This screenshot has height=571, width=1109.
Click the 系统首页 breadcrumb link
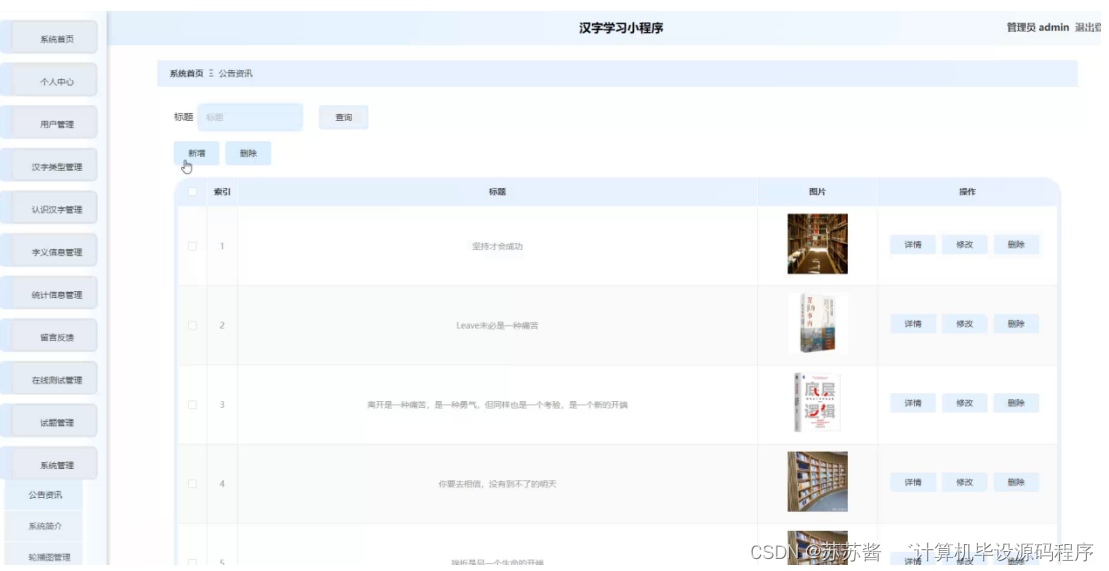click(186, 73)
